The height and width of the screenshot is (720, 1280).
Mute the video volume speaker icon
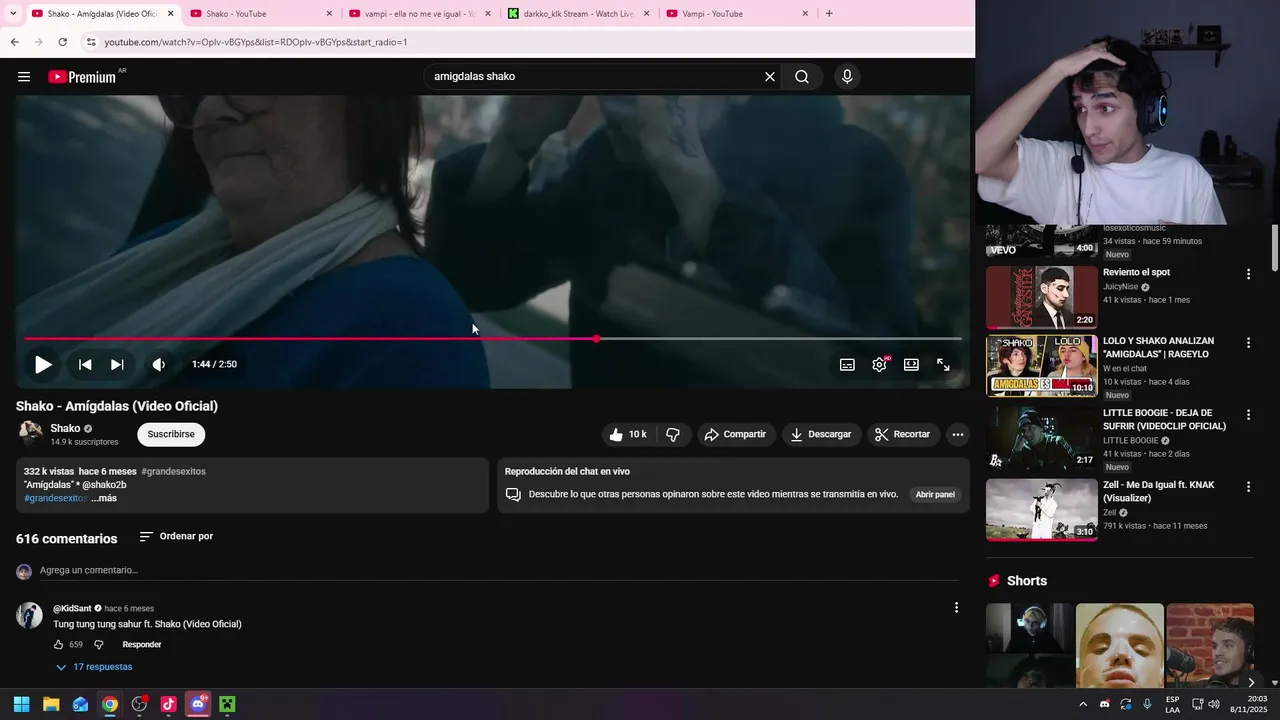pyautogui.click(x=158, y=365)
